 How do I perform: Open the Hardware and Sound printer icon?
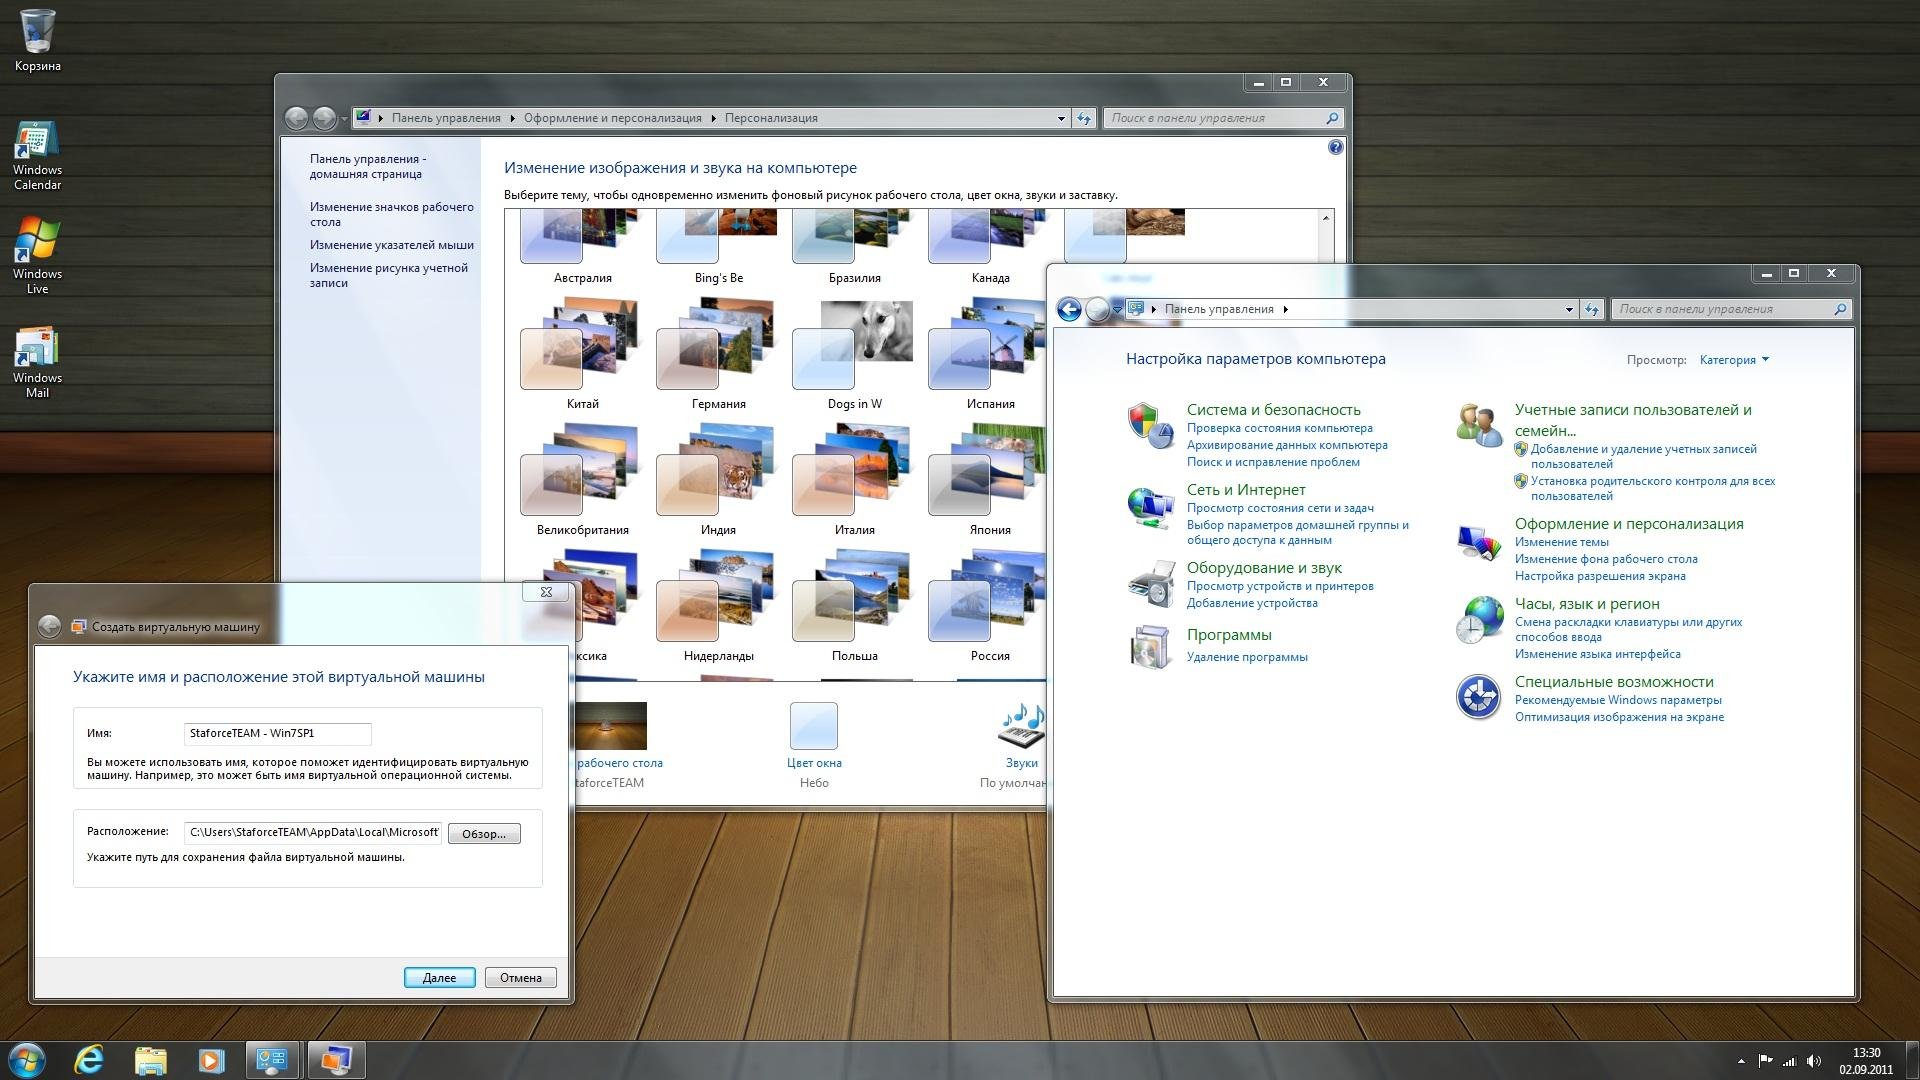[x=1150, y=584]
